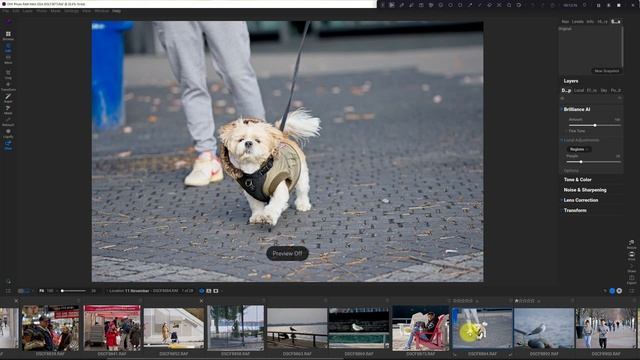Click the grid view icon in bottom bar
The height and width of the screenshot is (360, 640).
8,291
